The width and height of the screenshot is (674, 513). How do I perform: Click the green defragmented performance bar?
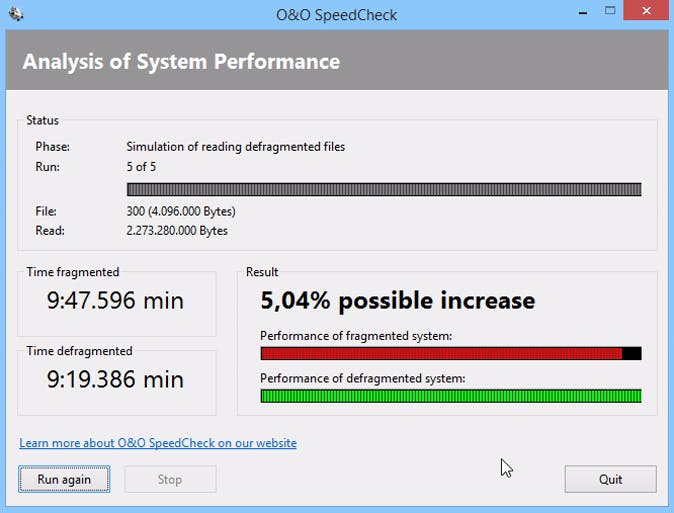click(451, 396)
